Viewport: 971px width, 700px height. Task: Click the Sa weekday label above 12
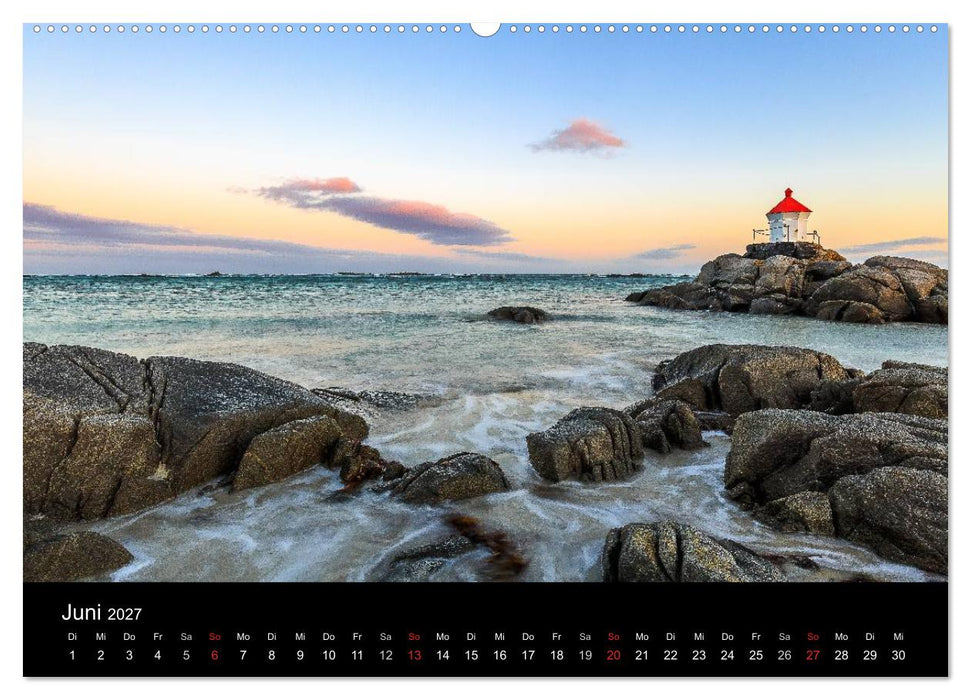click(386, 637)
